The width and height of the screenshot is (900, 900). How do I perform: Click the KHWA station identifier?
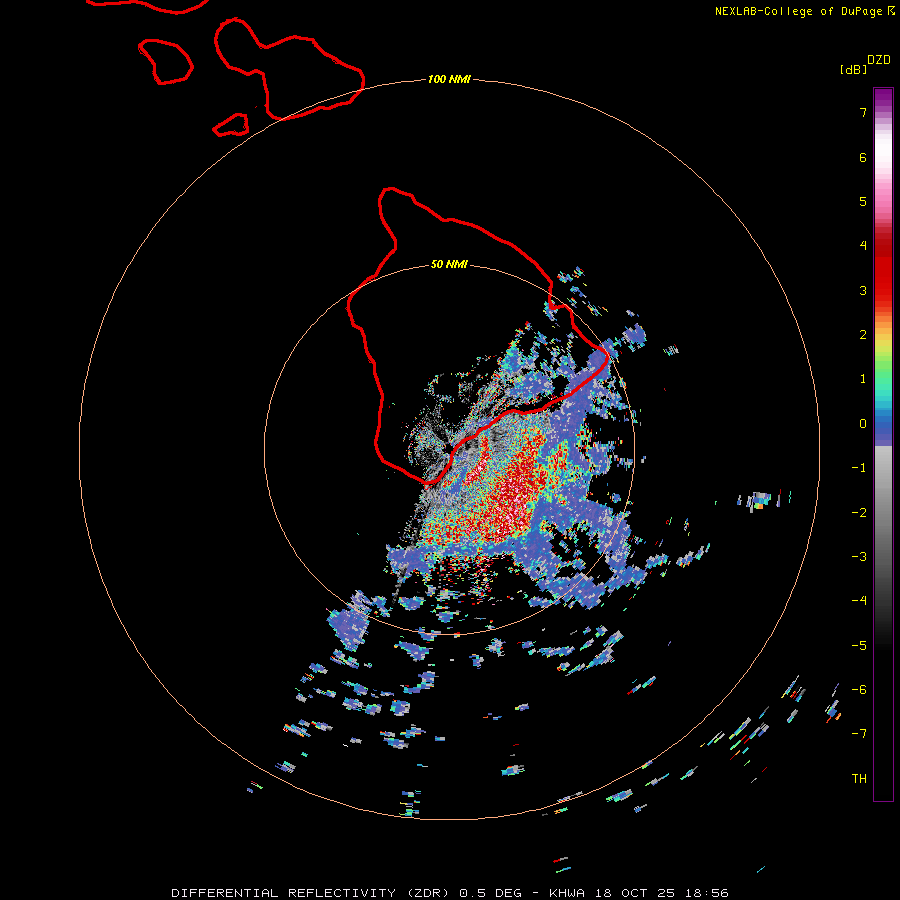coord(567,893)
